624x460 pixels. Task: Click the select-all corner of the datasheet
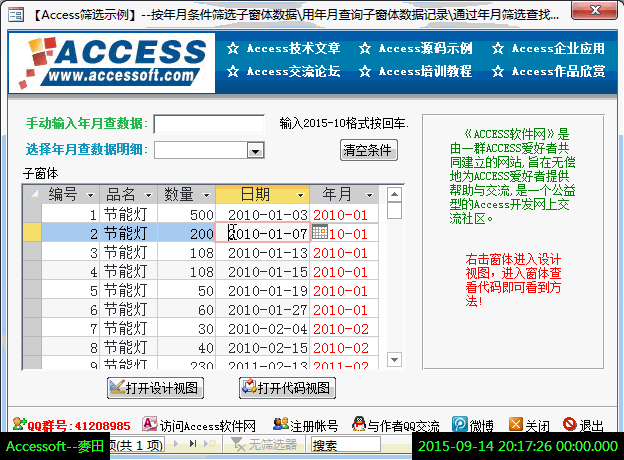point(32,195)
